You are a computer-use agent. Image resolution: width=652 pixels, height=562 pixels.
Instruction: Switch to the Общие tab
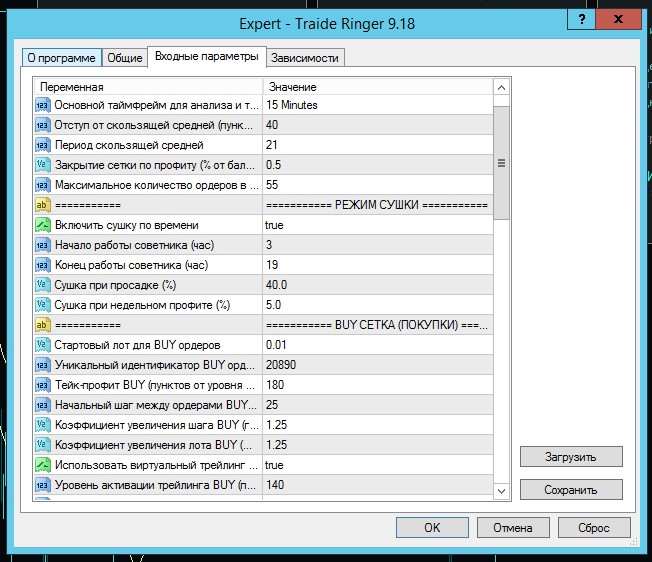(x=125, y=58)
